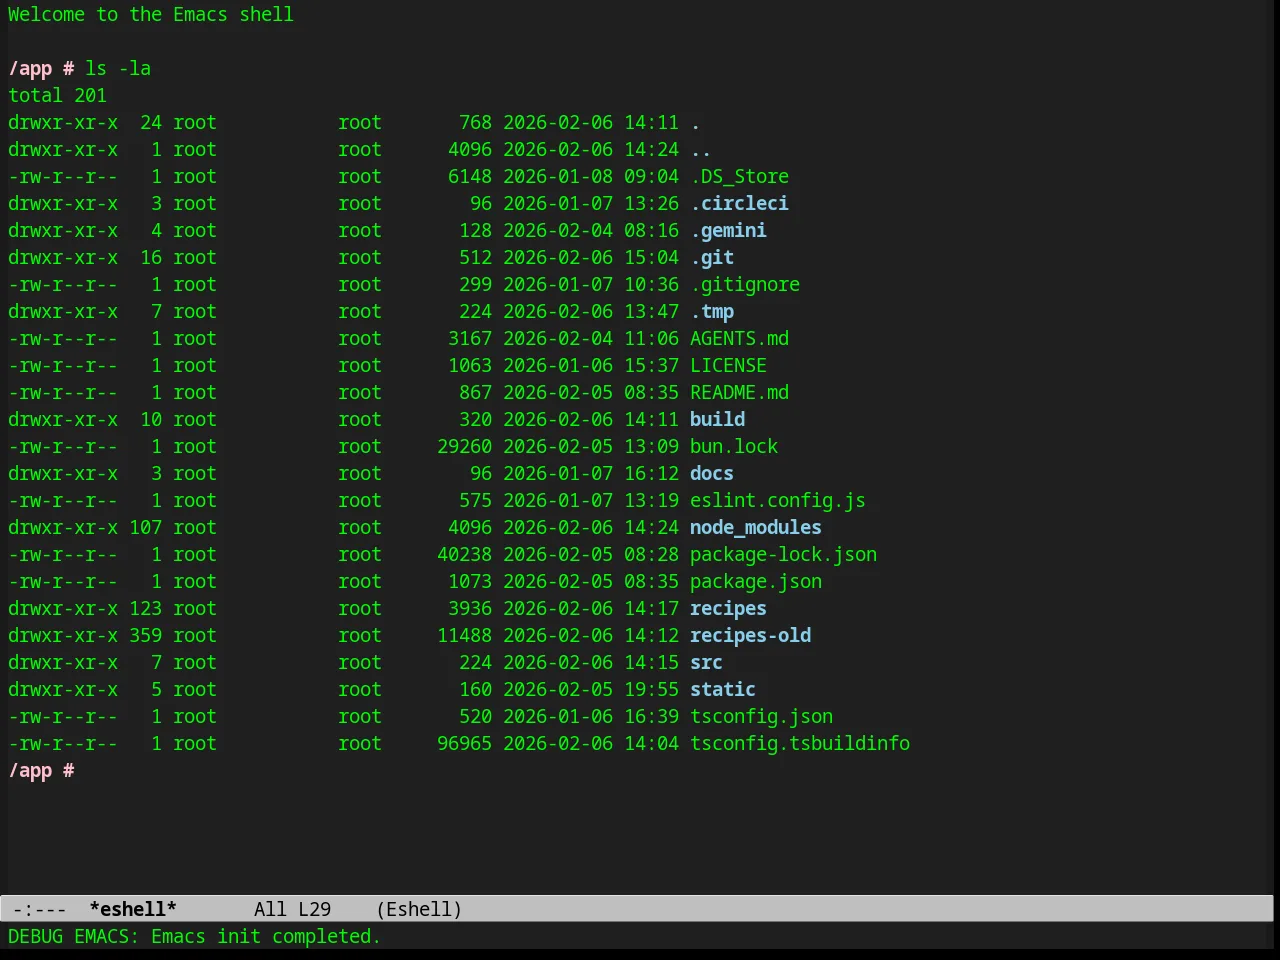Image resolution: width=1280 pixels, height=960 pixels.
Task: Click the 29260 size of bun.lock
Action: pyautogui.click(x=464, y=447)
